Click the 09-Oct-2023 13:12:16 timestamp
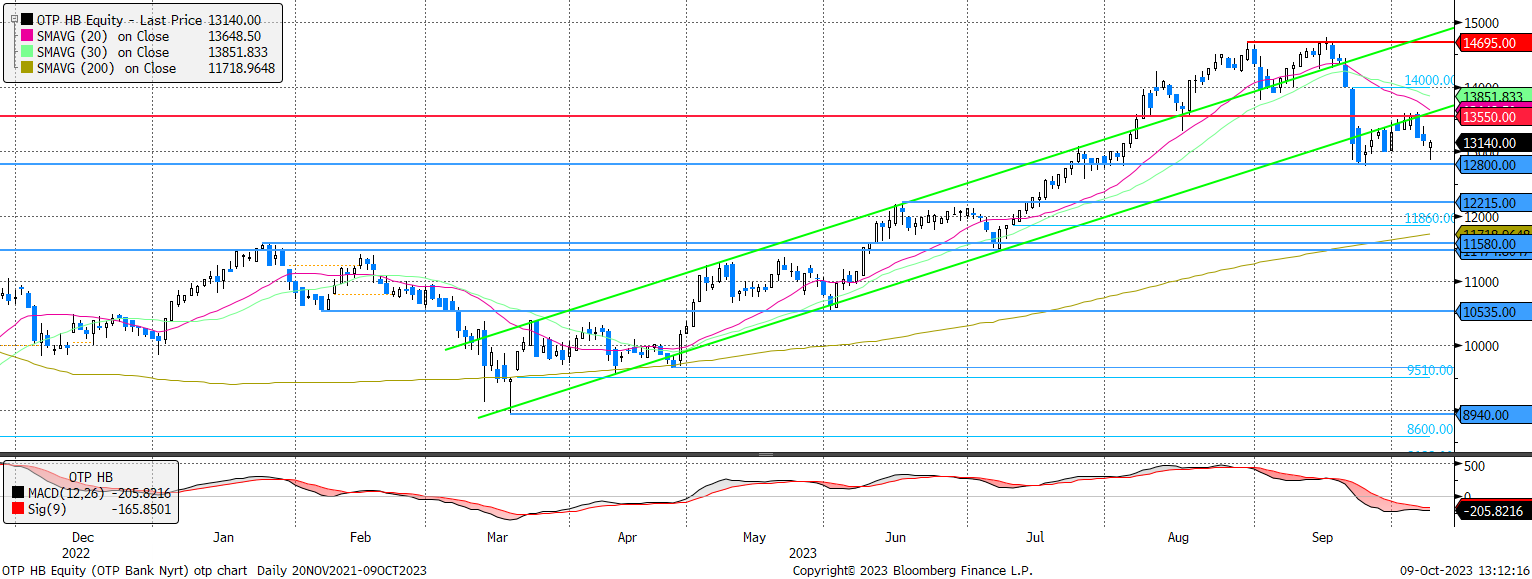Viewport: 1532px width, 579px height. click(1464, 571)
